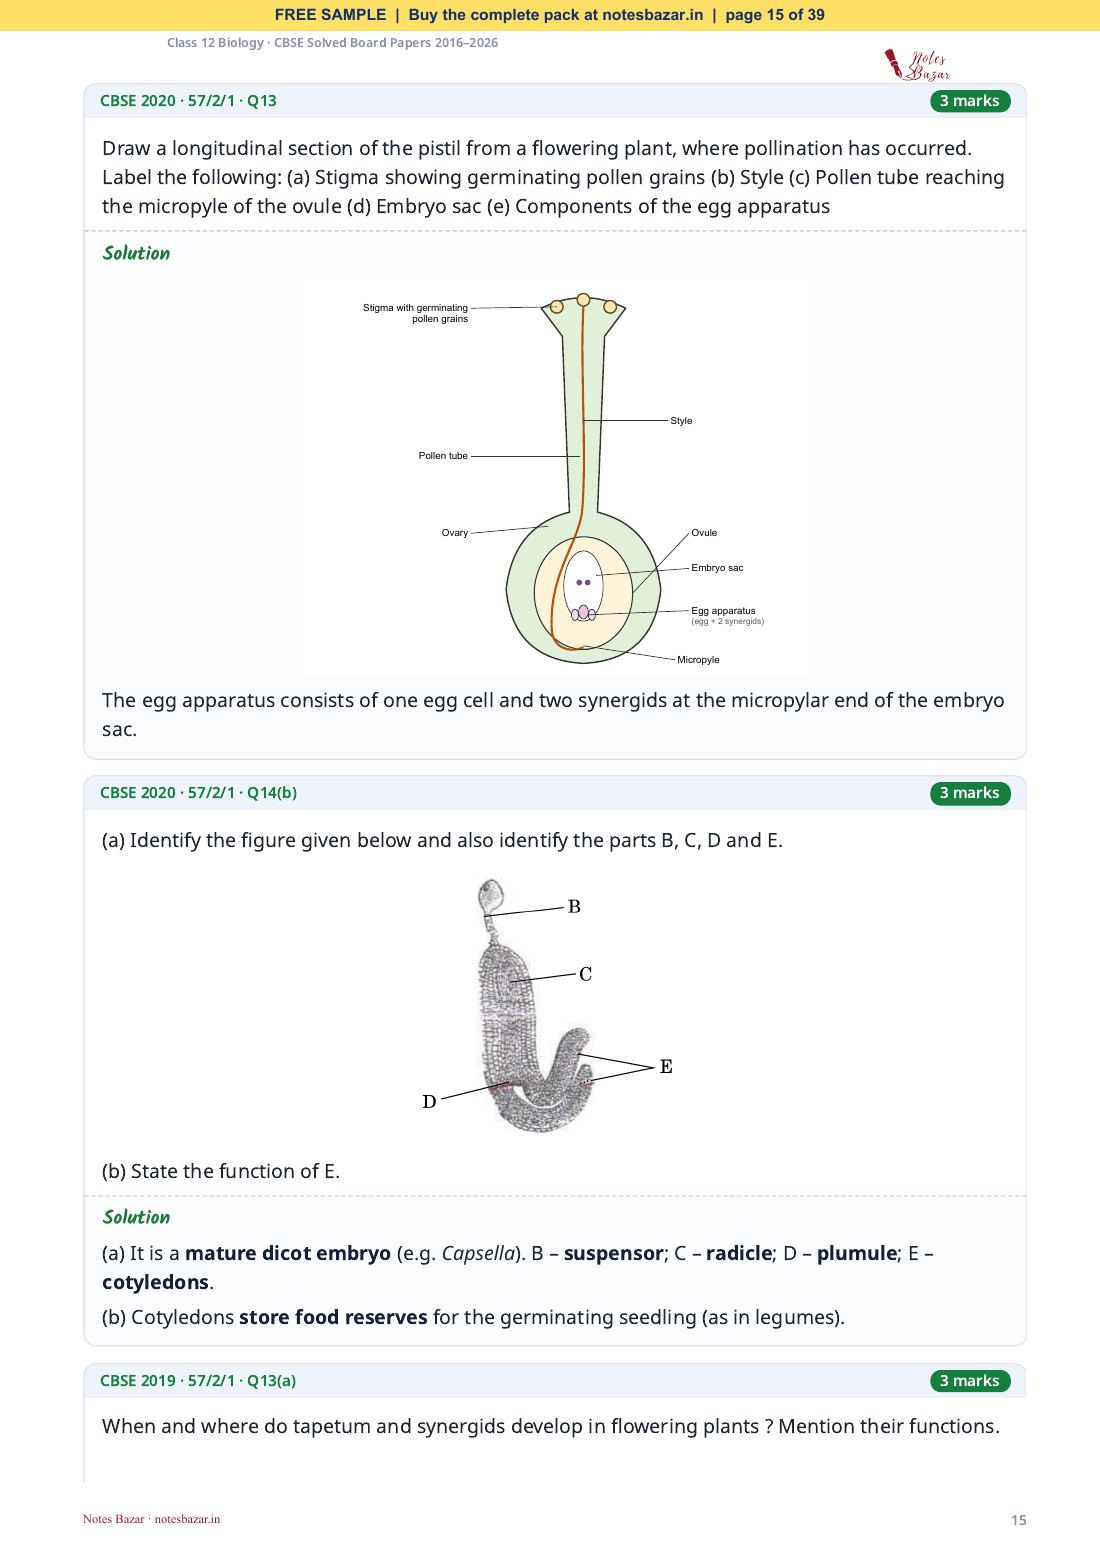The width and height of the screenshot is (1100, 1557).
Task: Click the Style label in pistil diagram
Action: click(681, 421)
